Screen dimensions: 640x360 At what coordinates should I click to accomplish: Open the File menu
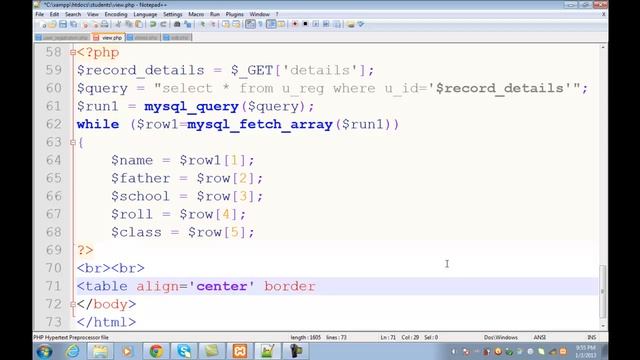tap(40, 14)
